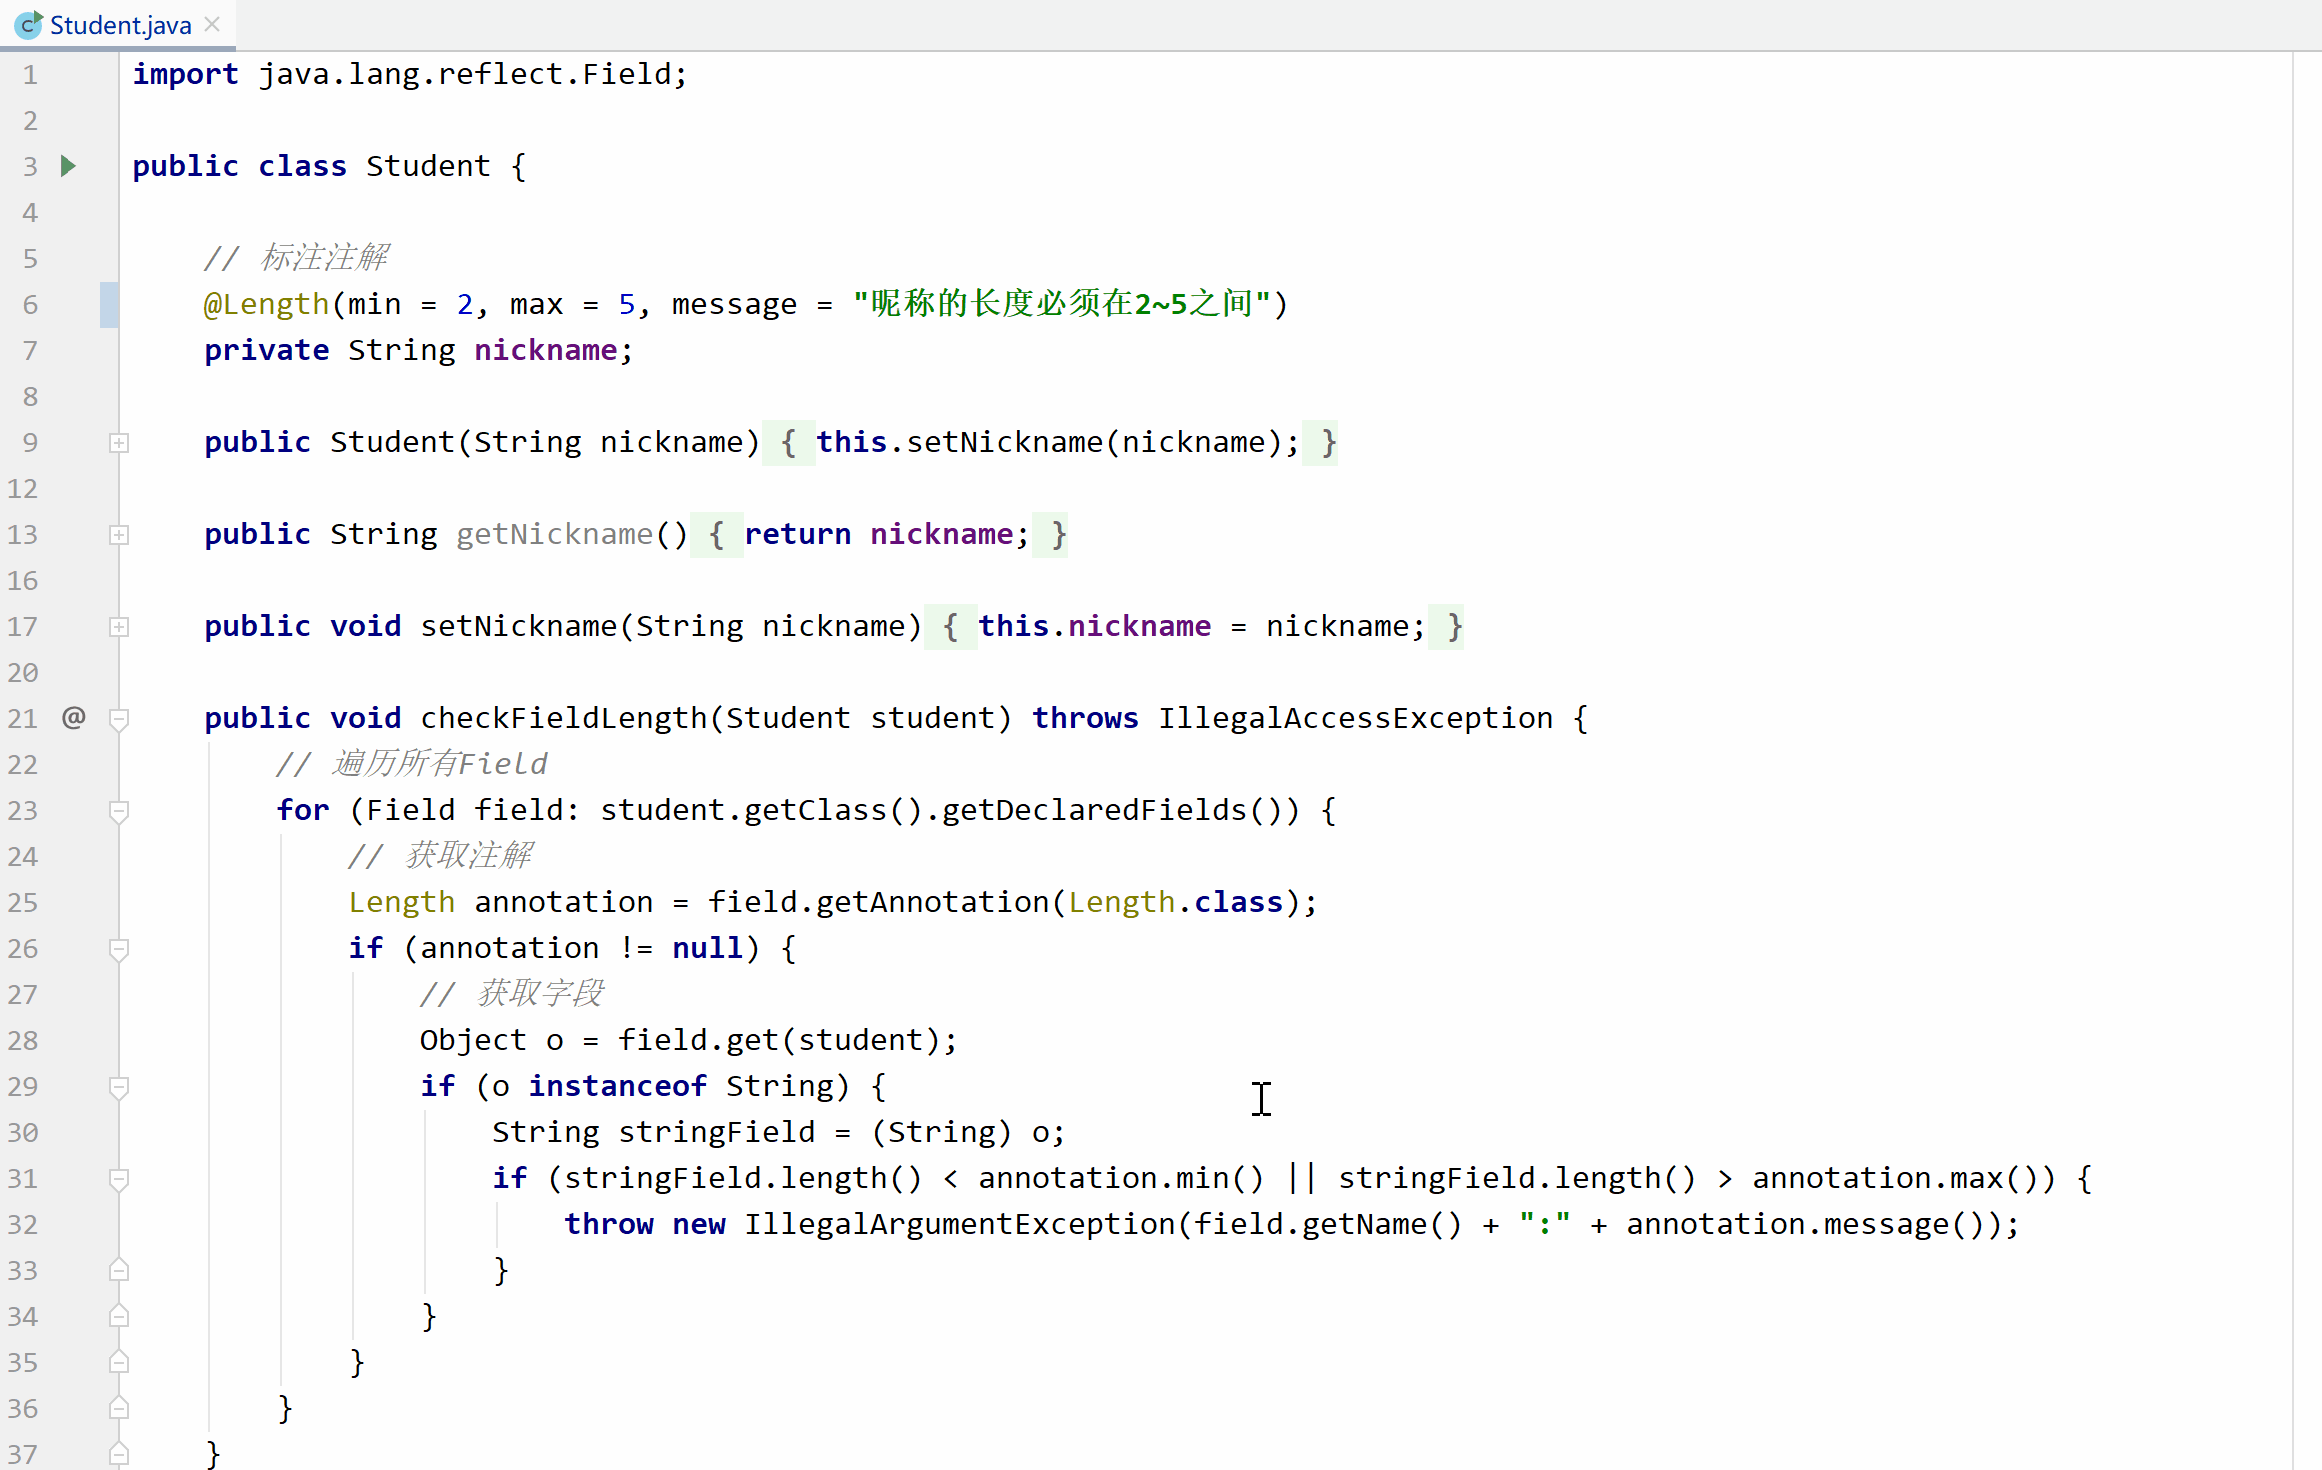This screenshot has width=2322, height=1470.
Task: Click the IllegalArgumentException class name
Action: (x=959, y=1224)
